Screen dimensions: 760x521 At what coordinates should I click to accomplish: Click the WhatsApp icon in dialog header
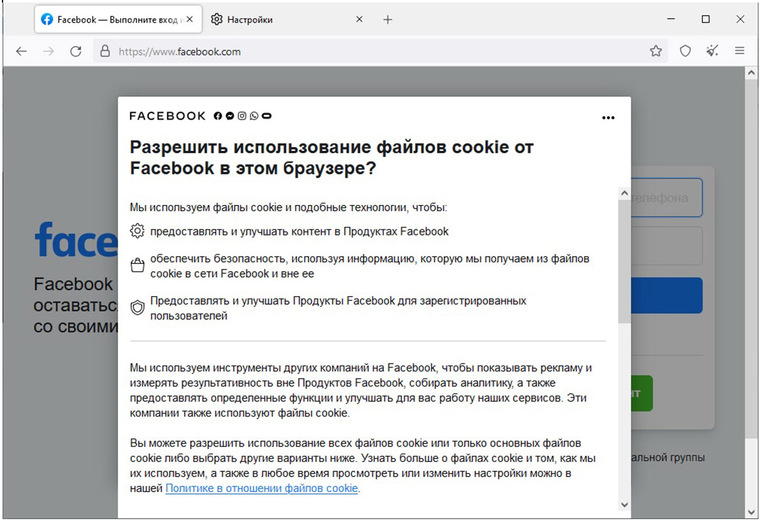(254, 116)
